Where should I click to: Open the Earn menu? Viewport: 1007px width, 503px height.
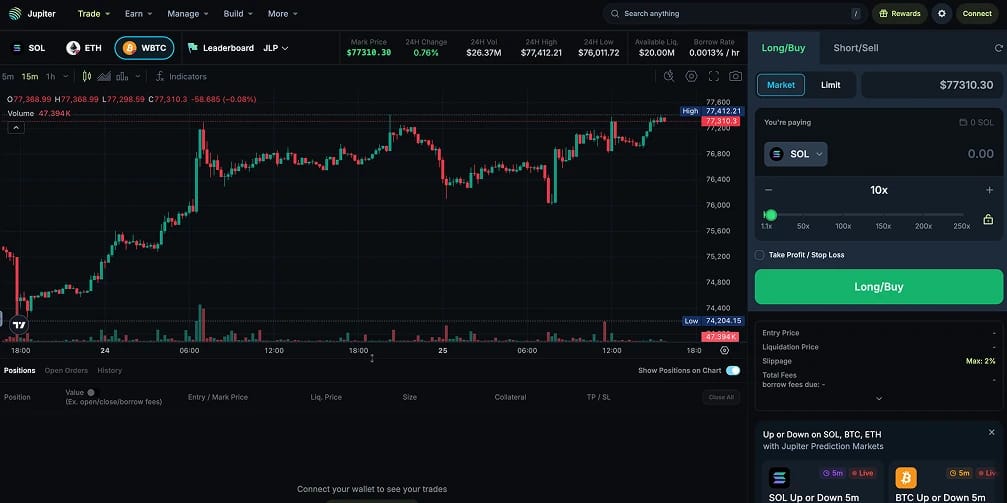pyautogui.click(x=139, y=13)
